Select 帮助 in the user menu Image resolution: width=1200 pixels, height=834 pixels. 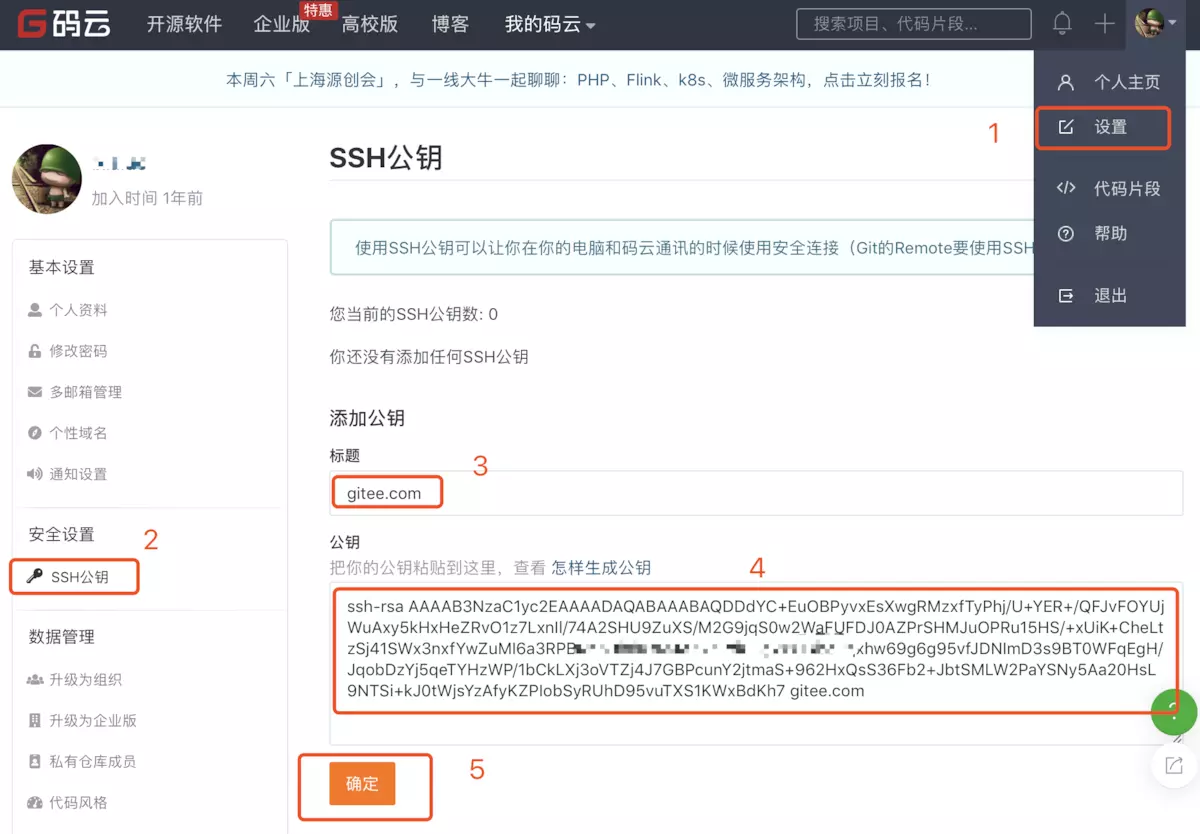coord(1110,233)
